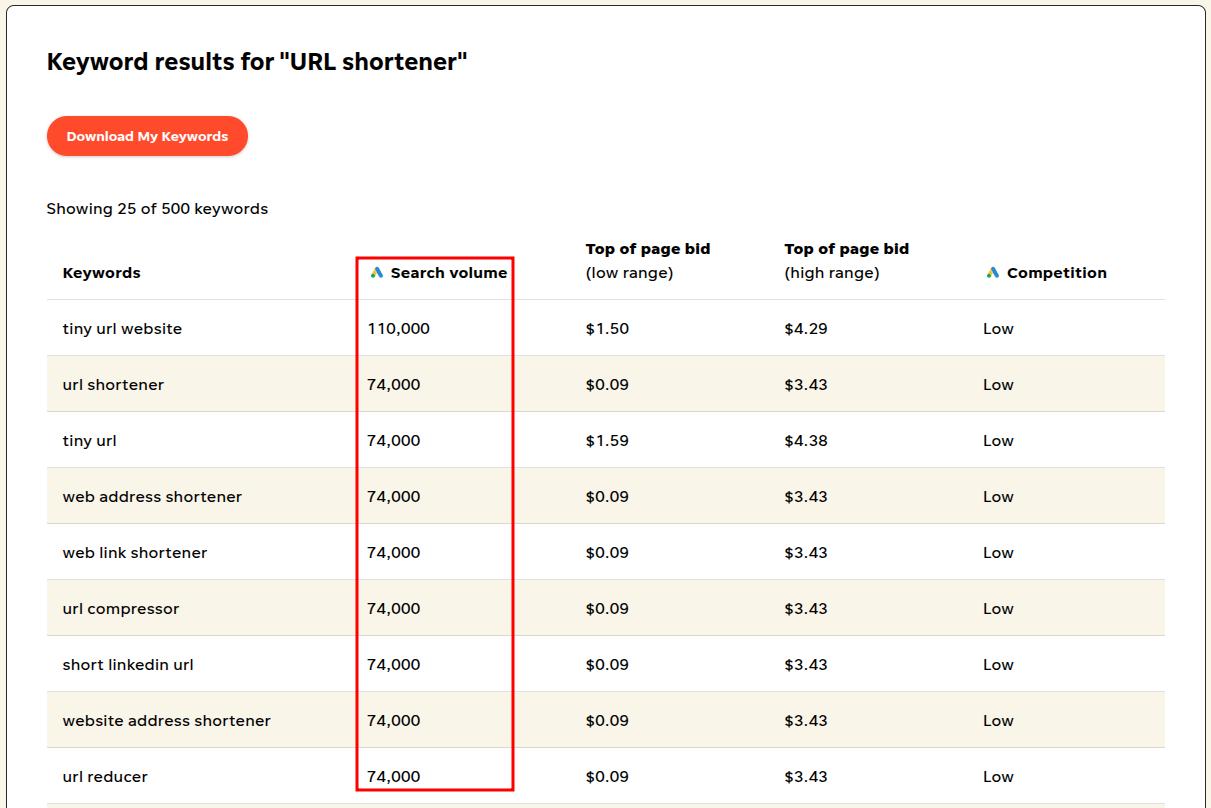Click the Download My Keywords button
Viewport: 1211px width, 808px height.
click(146, 136)
